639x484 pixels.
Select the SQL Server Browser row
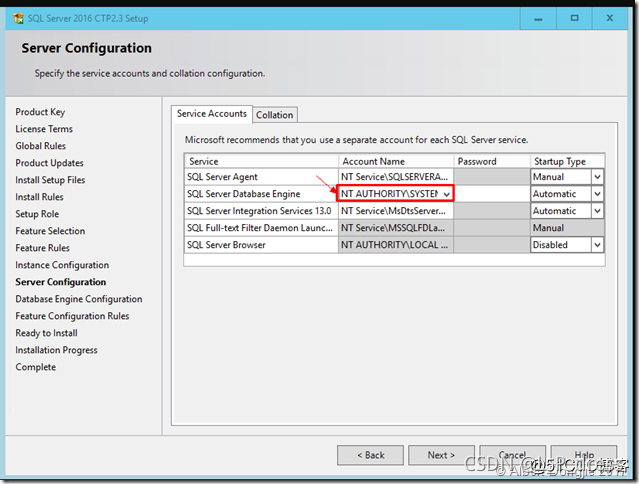point(261,245)
